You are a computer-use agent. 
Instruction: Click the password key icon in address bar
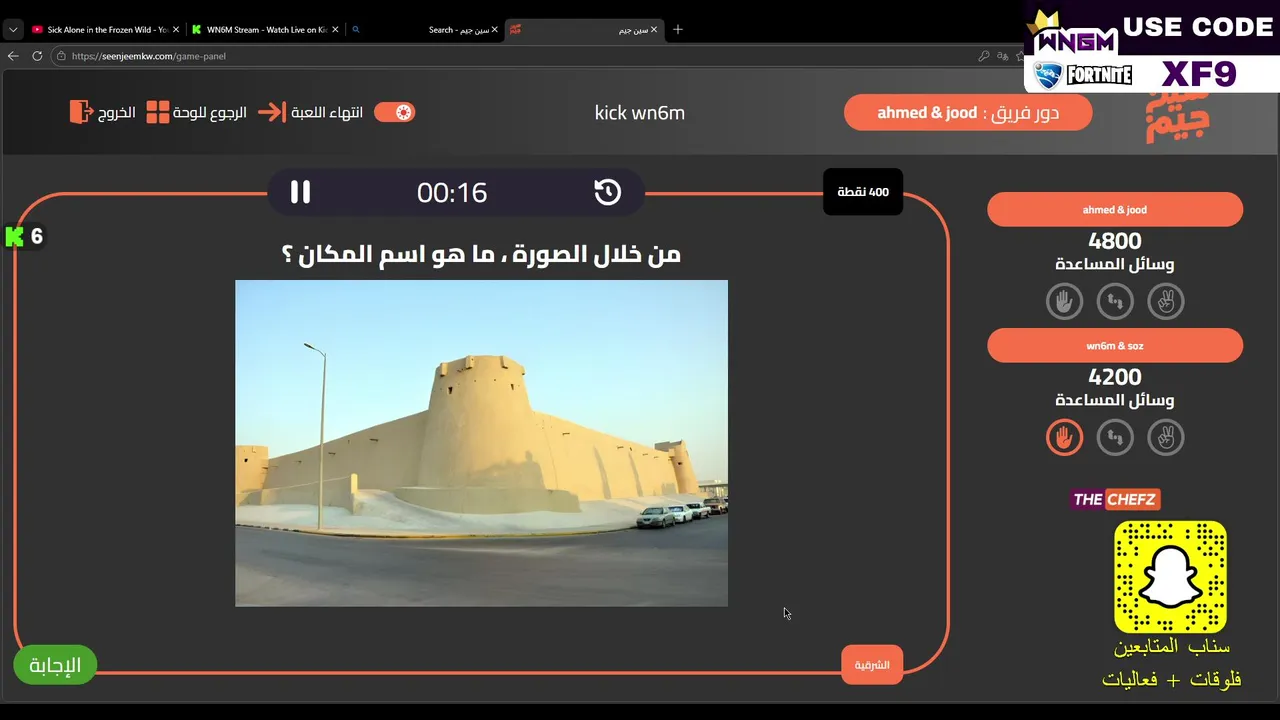pos(984,56)
